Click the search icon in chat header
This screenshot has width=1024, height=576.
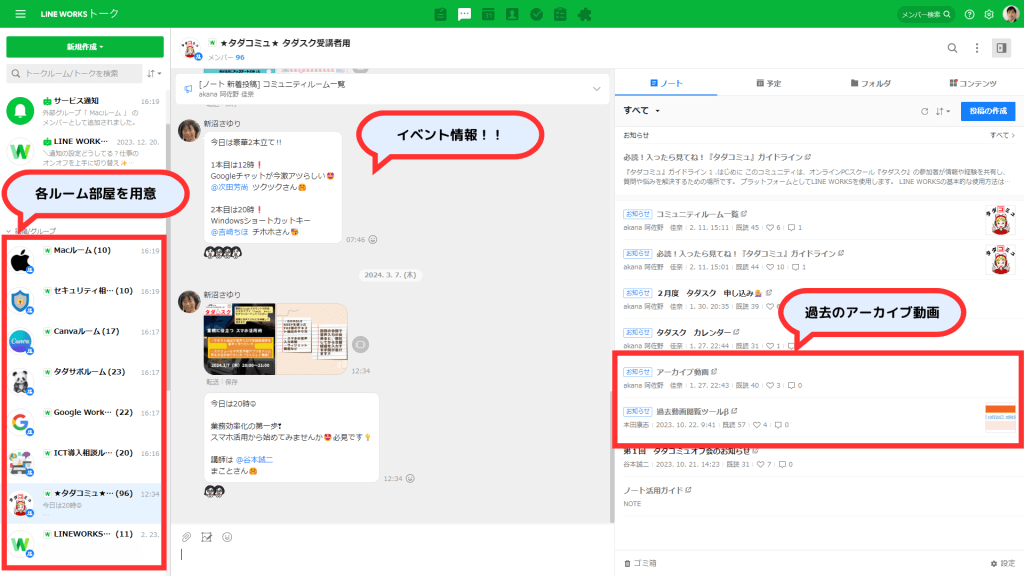pos(952,48)
